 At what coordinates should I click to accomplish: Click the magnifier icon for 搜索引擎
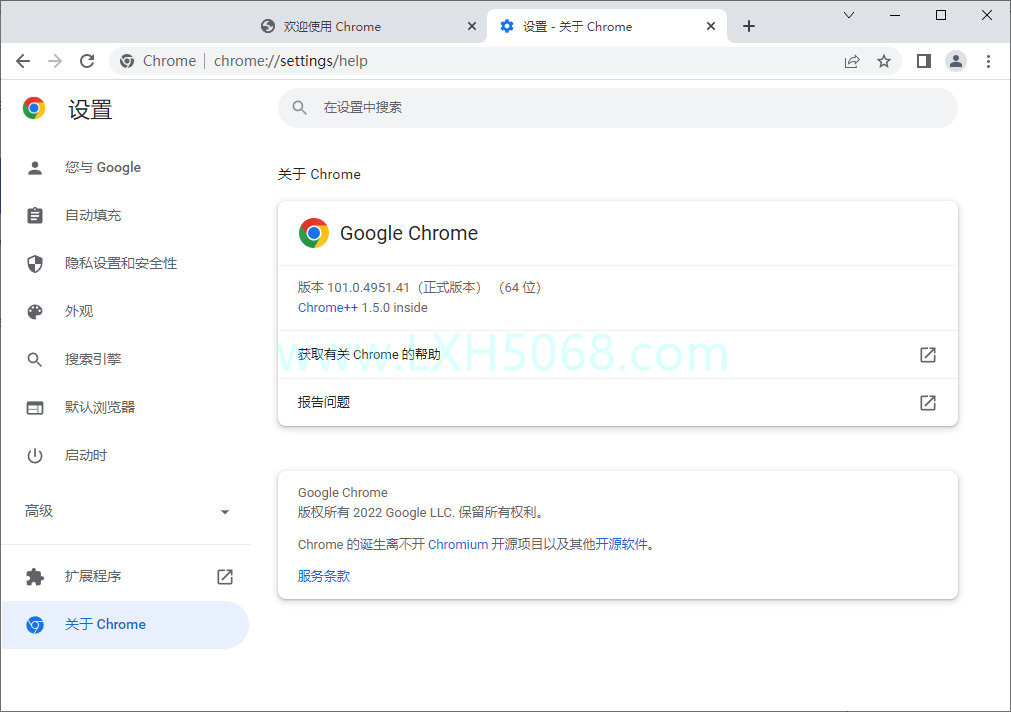click(35, 359)
